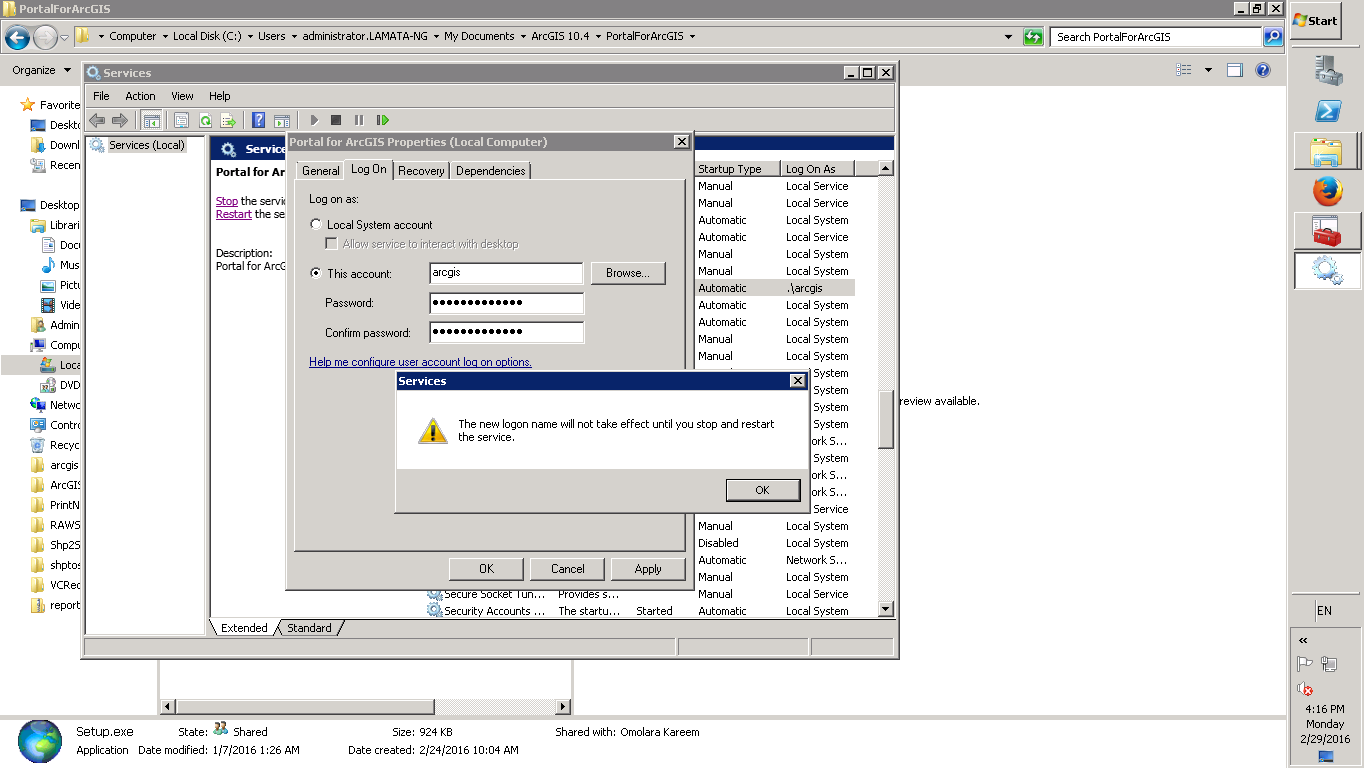Open Organize dropdown in Explorer

pos(42,70)
